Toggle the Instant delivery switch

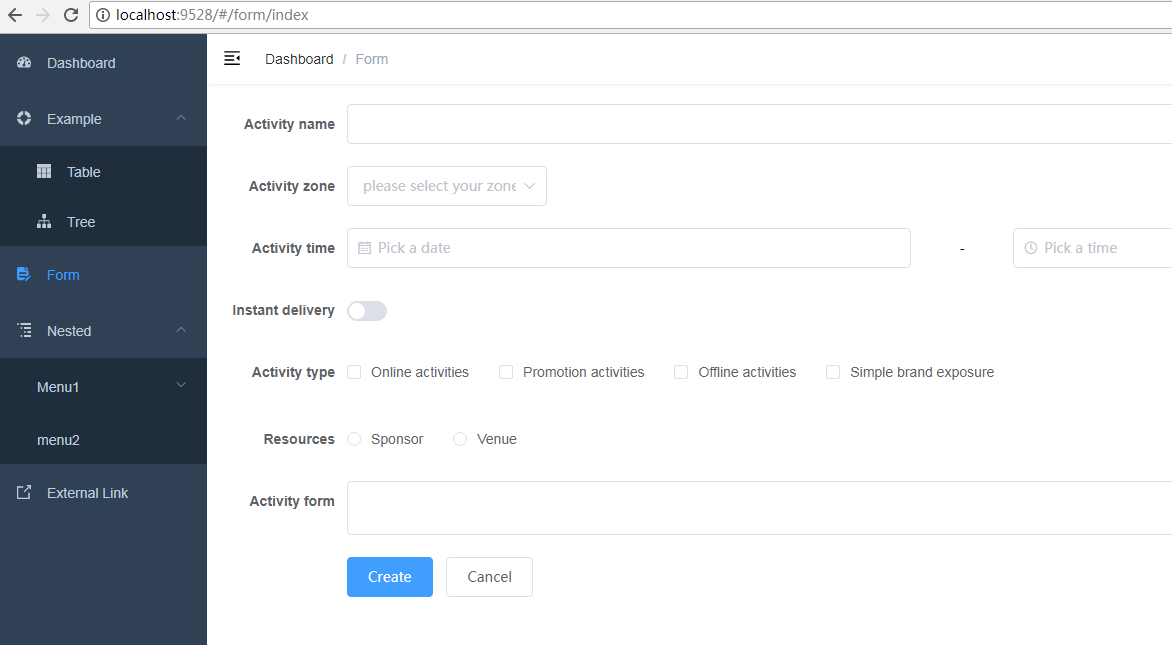pyautogui.click(x=367, y=311)
